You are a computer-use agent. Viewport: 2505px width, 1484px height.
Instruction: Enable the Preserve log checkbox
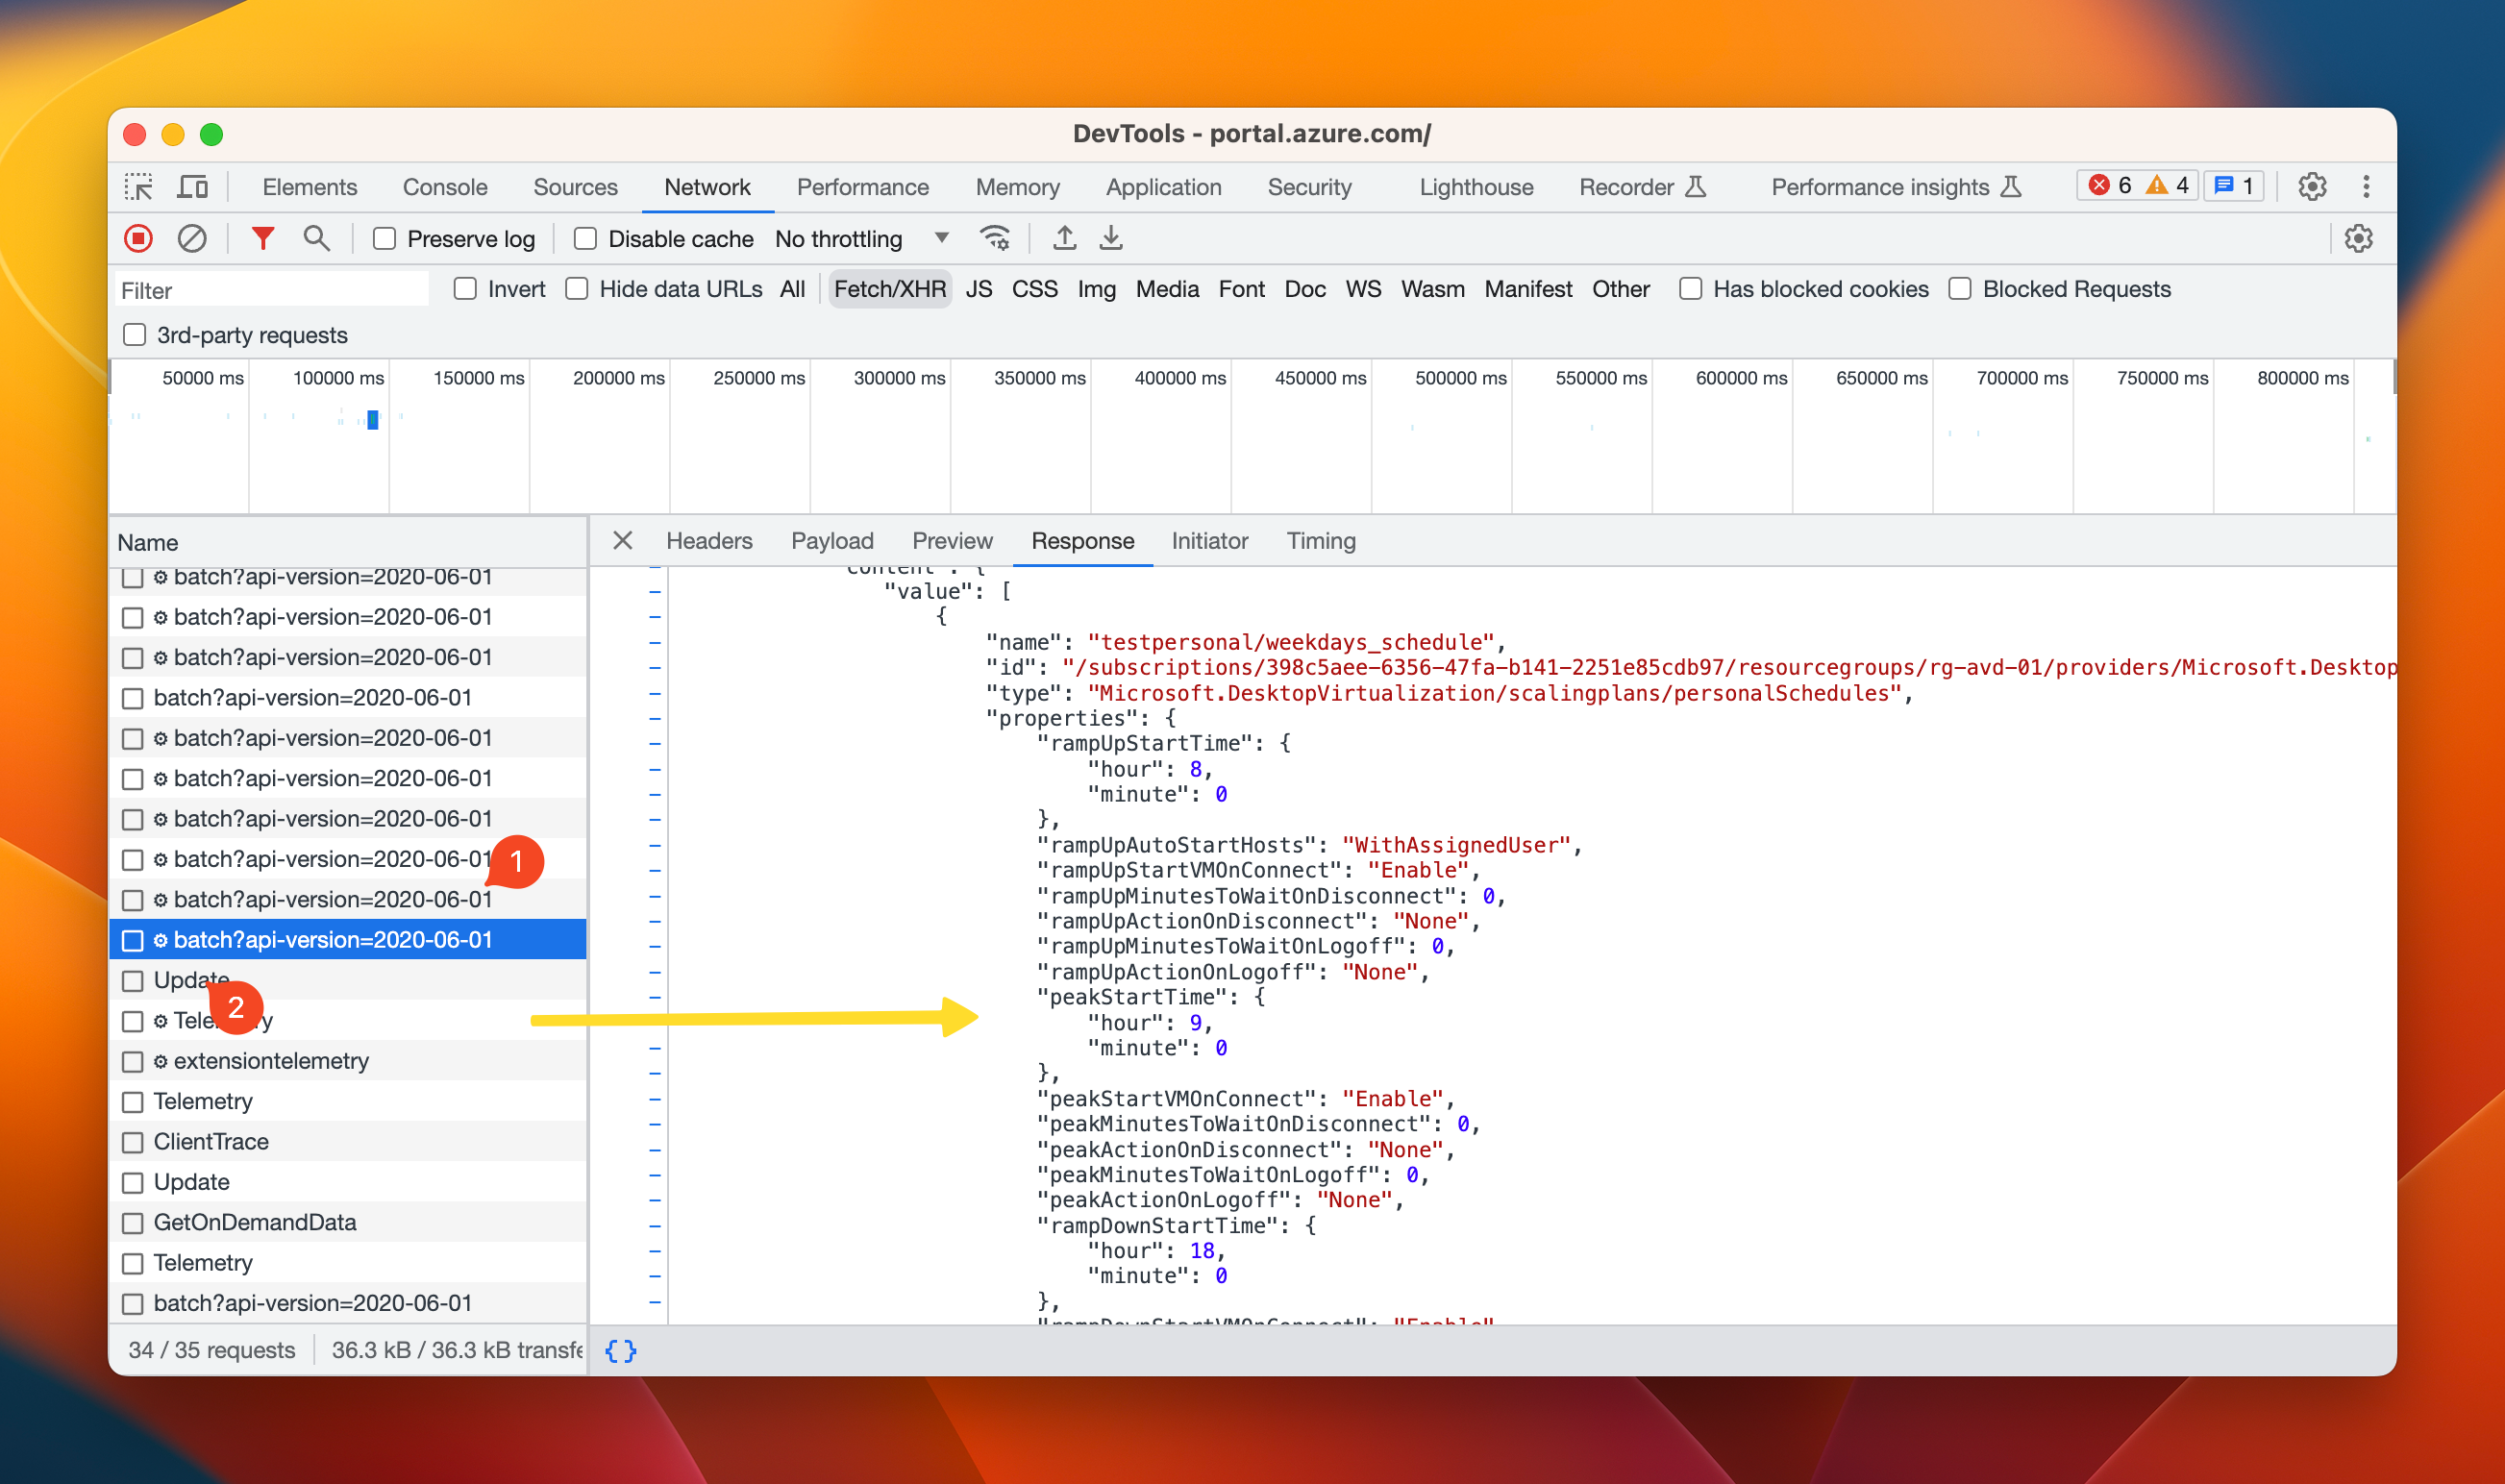click(x=385, y=239)
